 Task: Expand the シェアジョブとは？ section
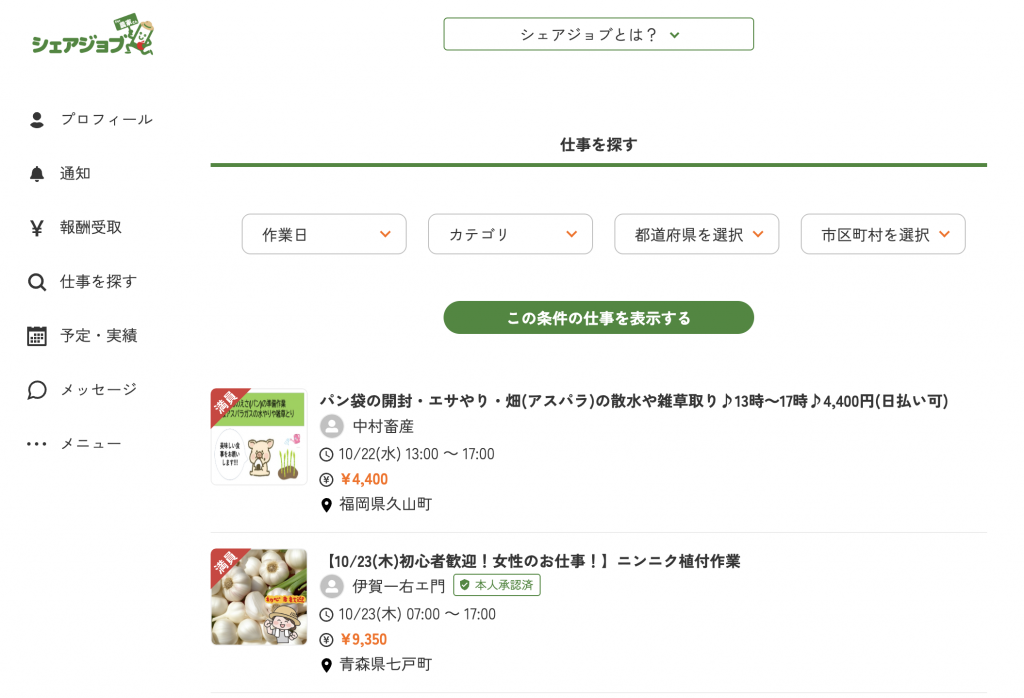click(x=598, y=34)
